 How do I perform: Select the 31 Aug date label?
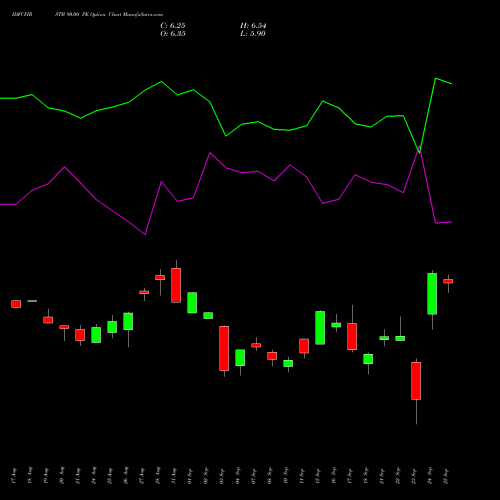(174, 476)
